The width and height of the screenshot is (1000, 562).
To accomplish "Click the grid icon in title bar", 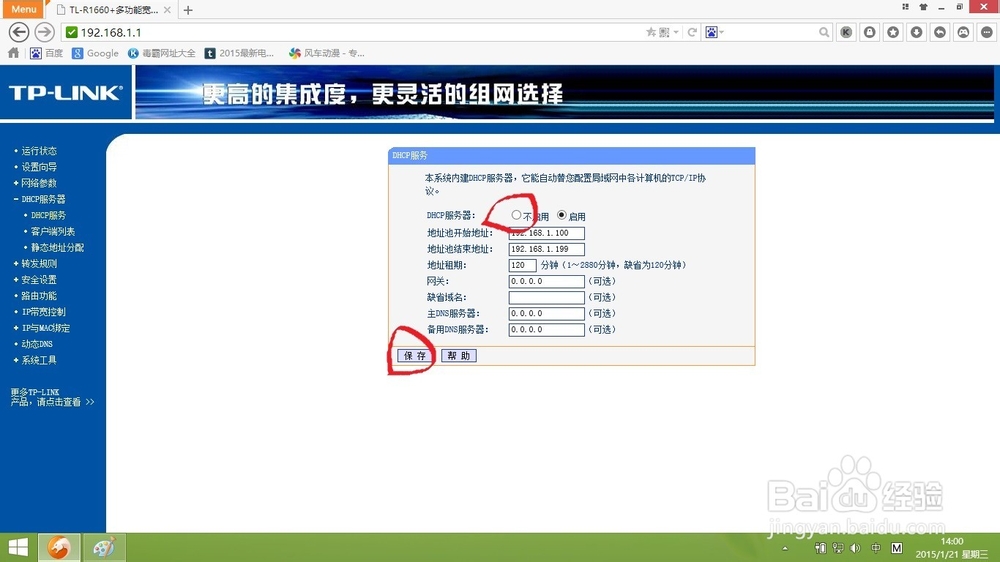I will click(905, 7).
